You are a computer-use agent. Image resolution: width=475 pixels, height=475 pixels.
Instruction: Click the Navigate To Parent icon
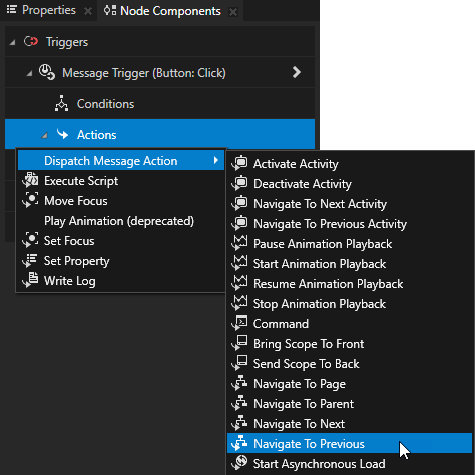(240, 403)
